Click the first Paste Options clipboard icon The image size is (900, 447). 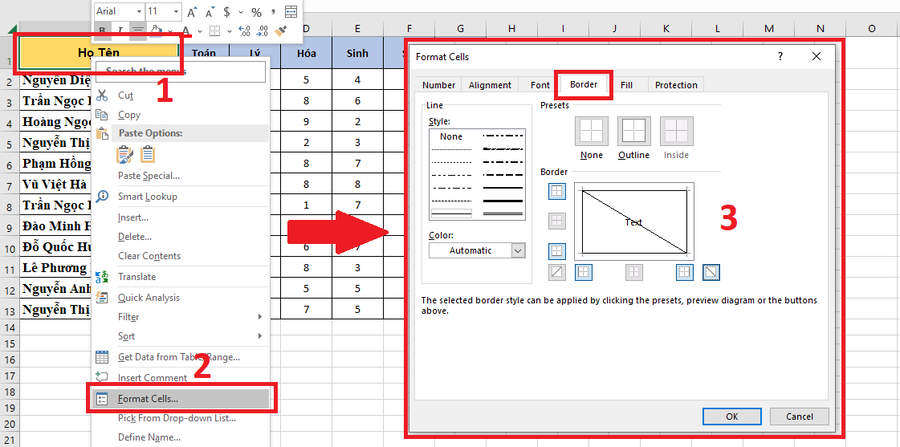click(125, 154)
